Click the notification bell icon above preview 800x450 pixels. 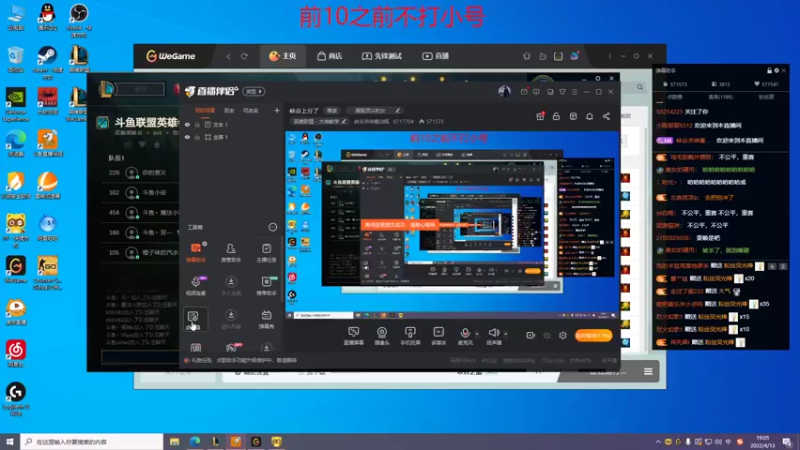(589, 116)
